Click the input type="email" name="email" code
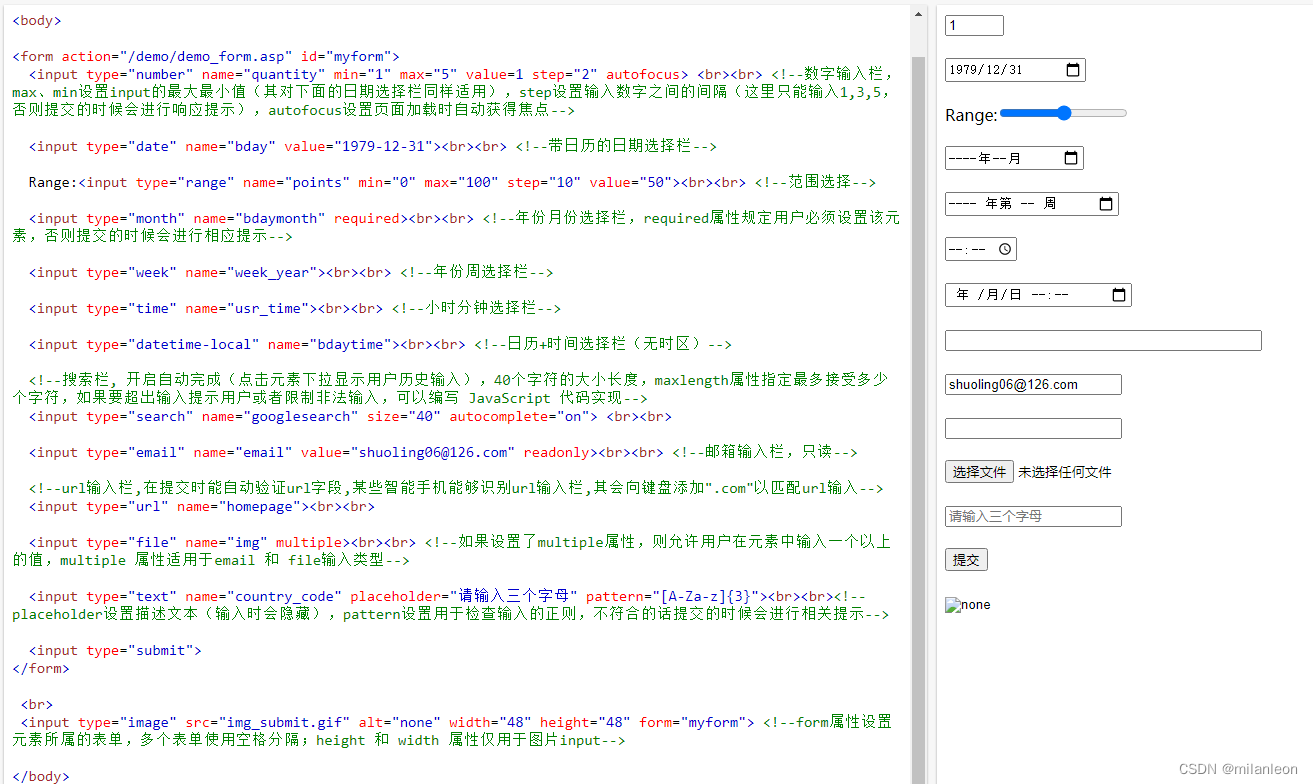1313x784 pixels. 310,452
